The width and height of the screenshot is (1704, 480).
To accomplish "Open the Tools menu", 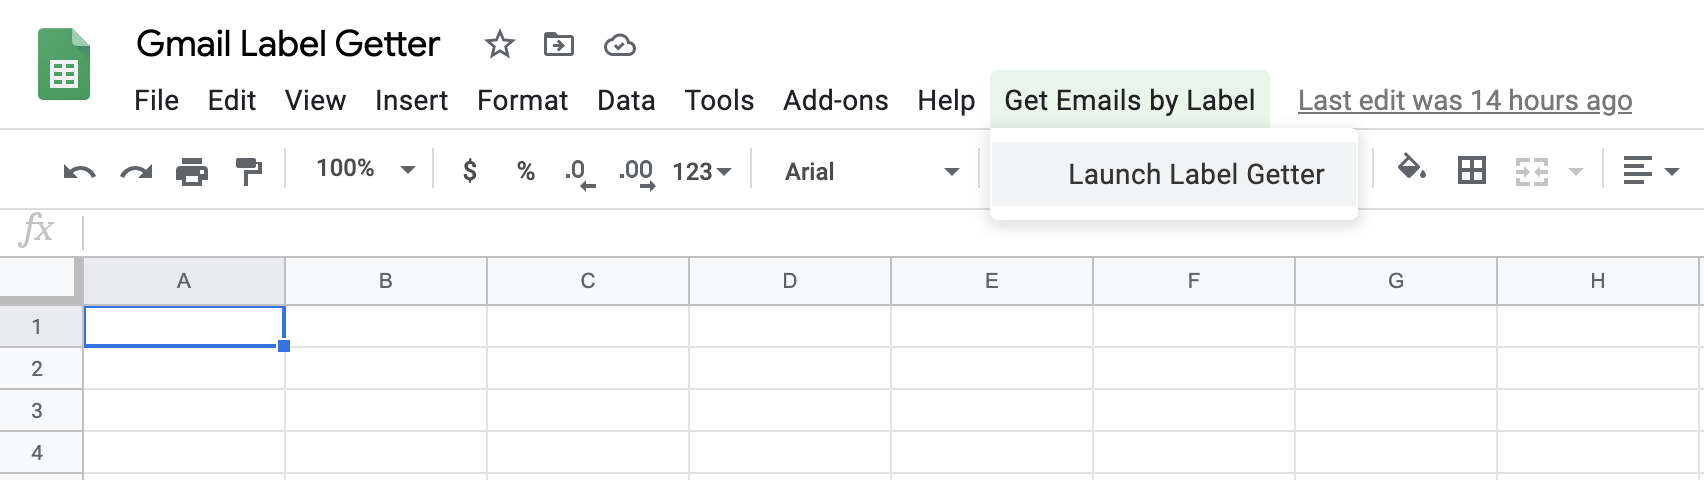I will (x=719, y=101).
